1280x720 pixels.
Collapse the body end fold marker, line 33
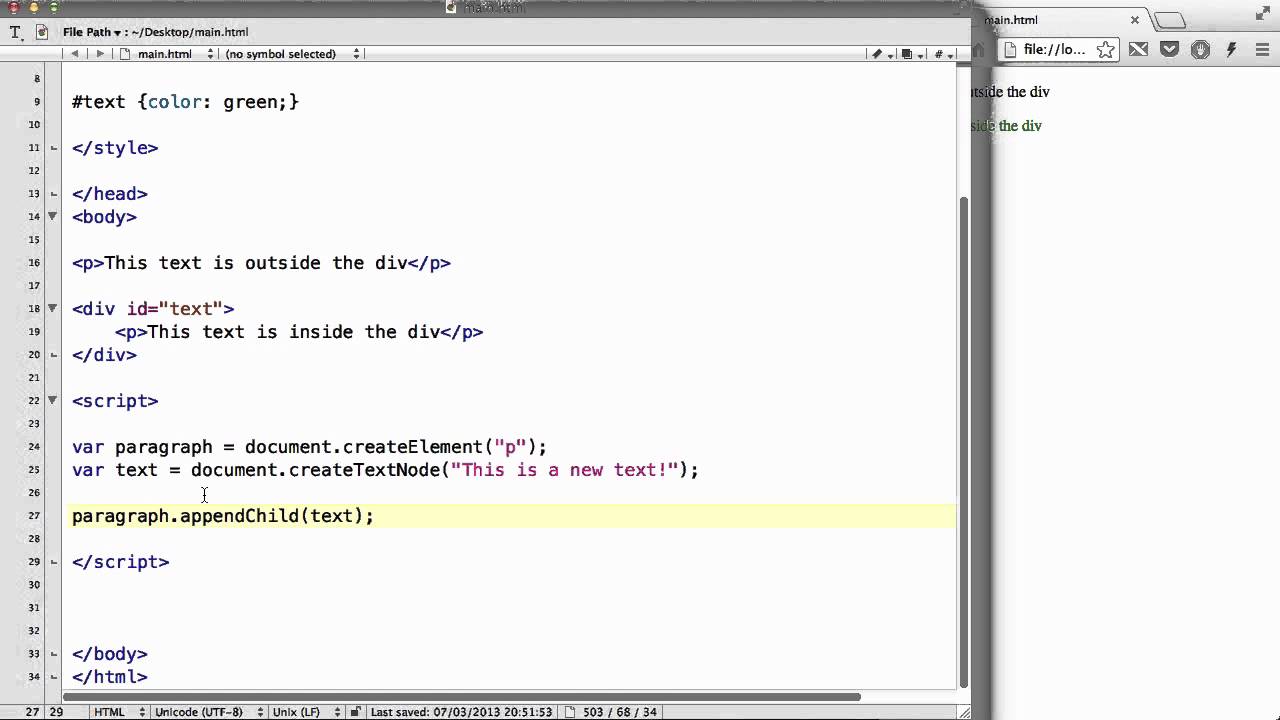click(53, 654)
